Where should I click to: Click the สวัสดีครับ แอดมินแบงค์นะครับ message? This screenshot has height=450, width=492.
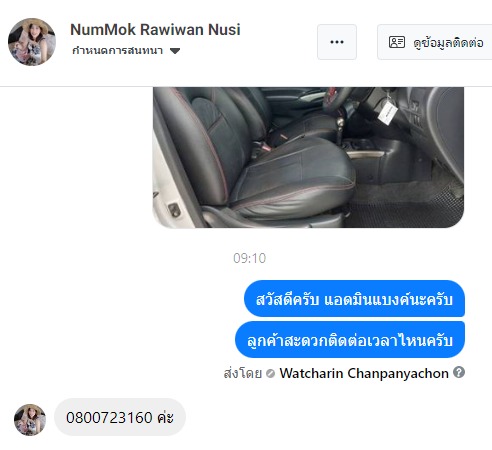(355, 299)
